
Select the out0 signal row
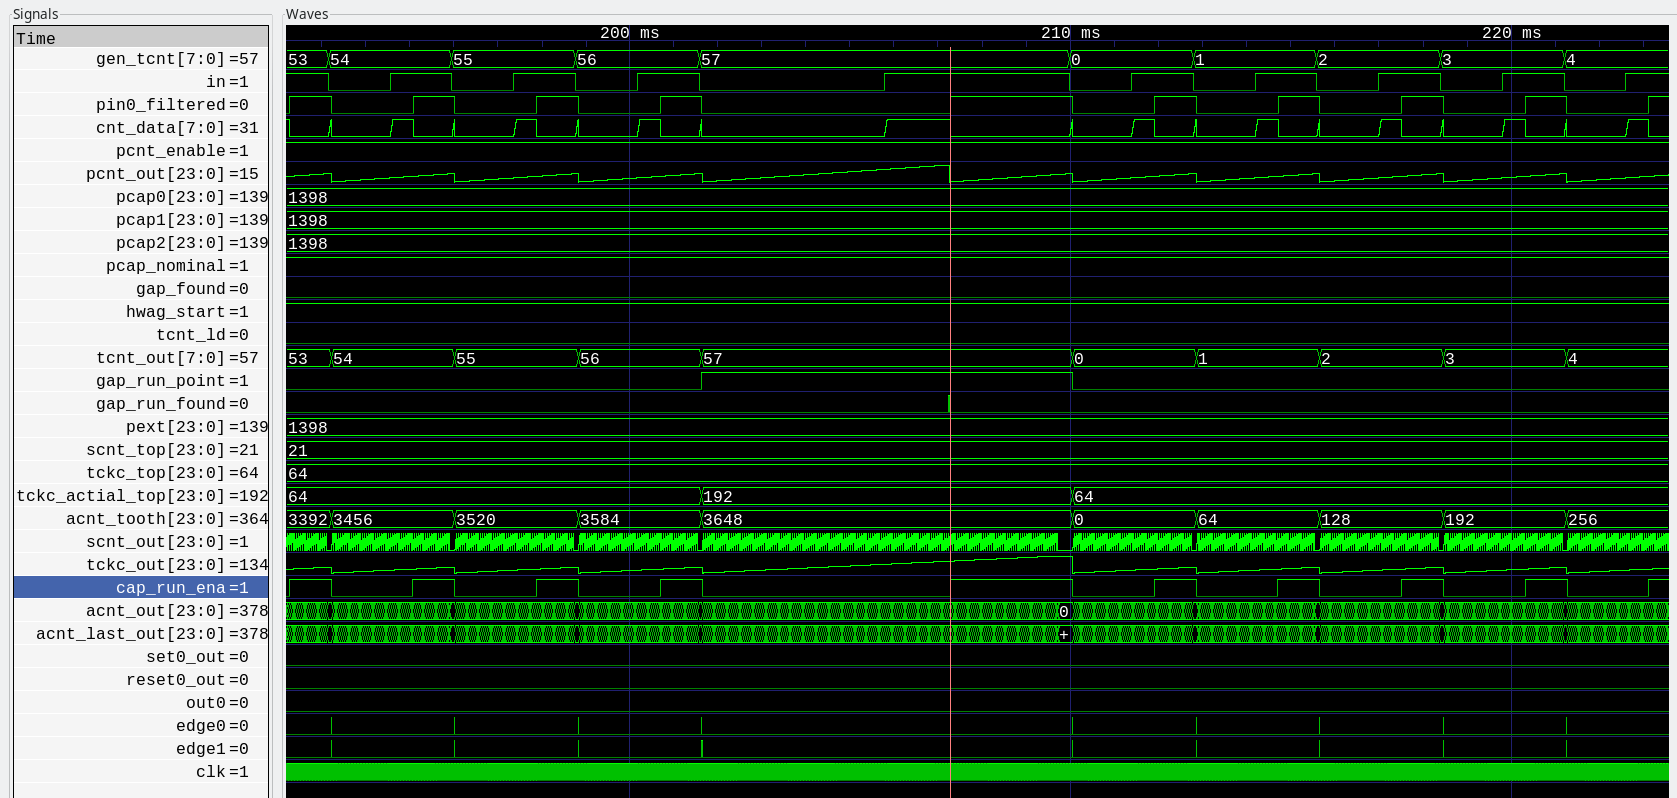click(x=141, y=703)
